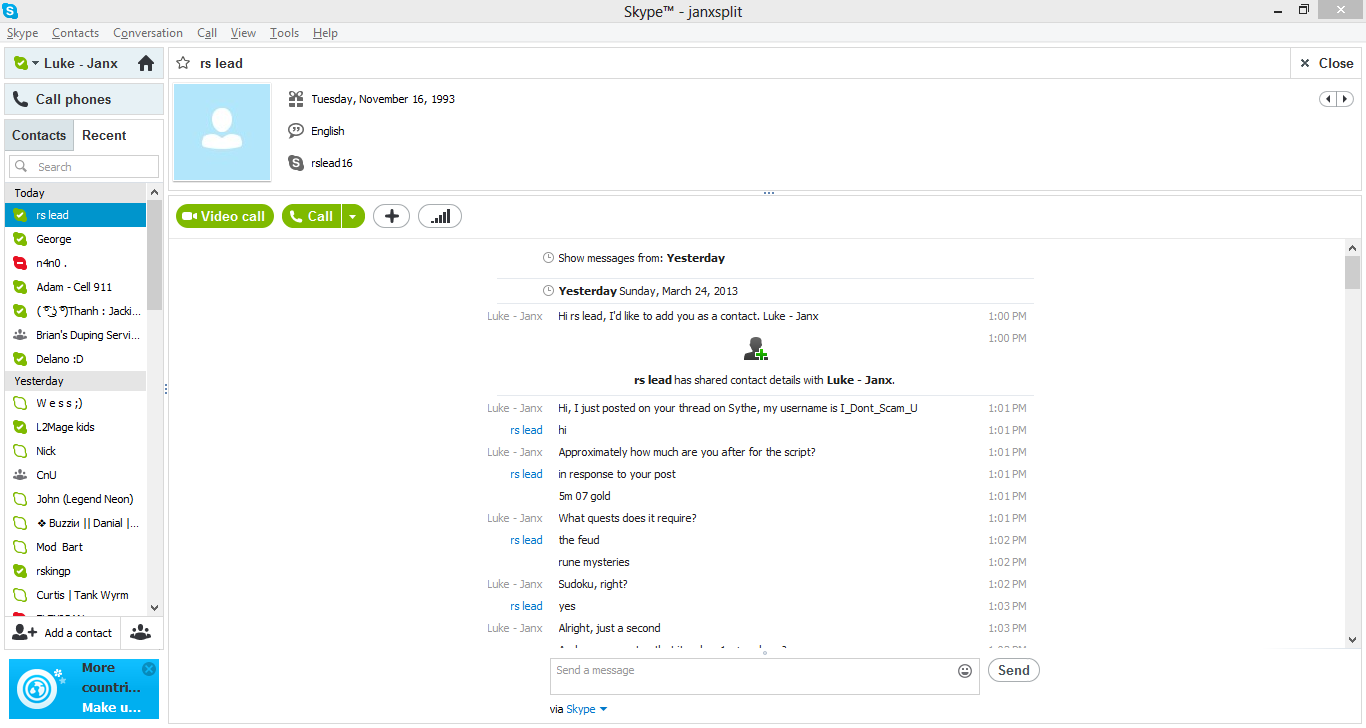
Task: Click the Call phones button
Action: [84, 99]
